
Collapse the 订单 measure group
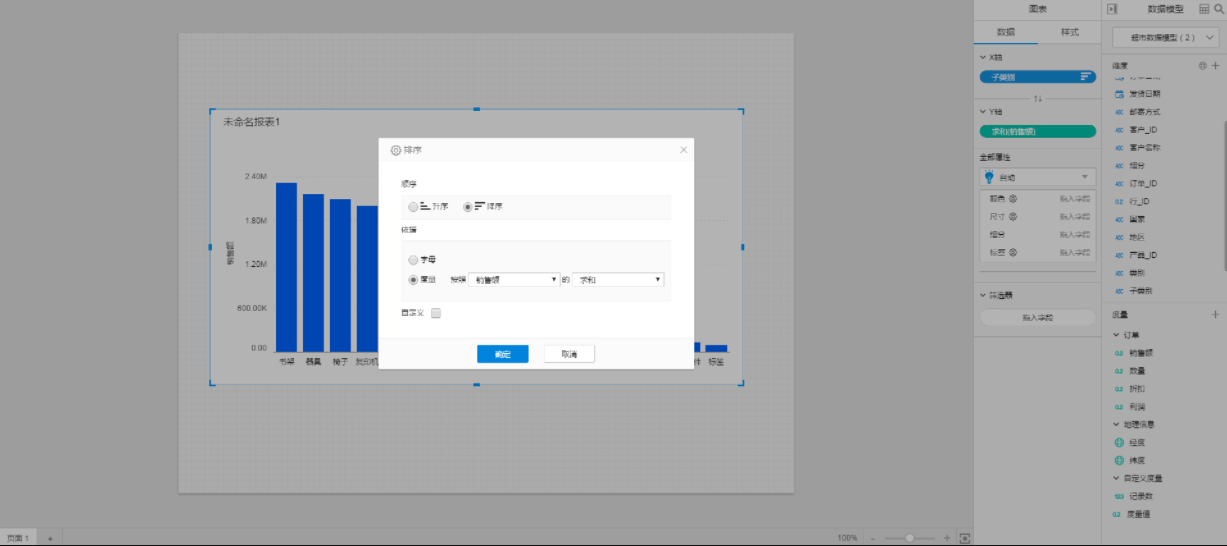pyautogui.click(x=1117, y=335)
